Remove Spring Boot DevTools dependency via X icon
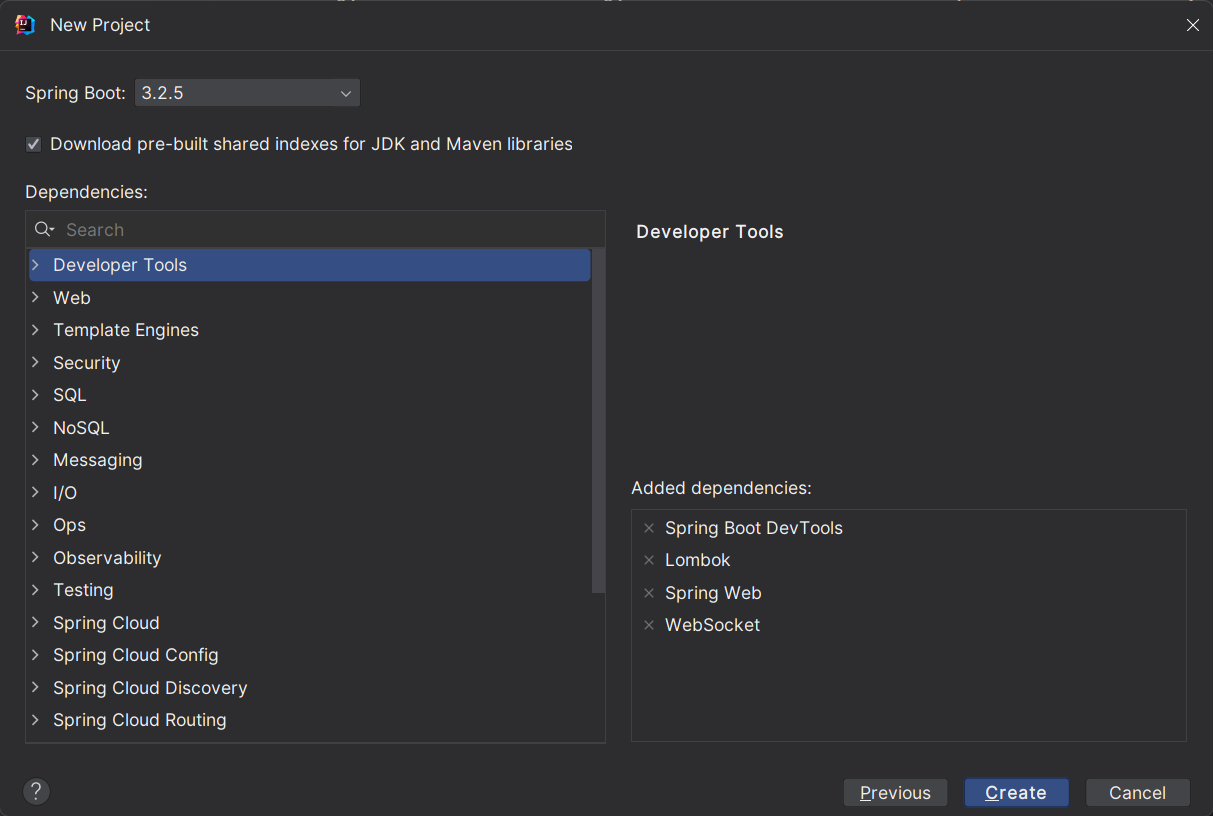The image size is (1213, 816). (649, 528)
